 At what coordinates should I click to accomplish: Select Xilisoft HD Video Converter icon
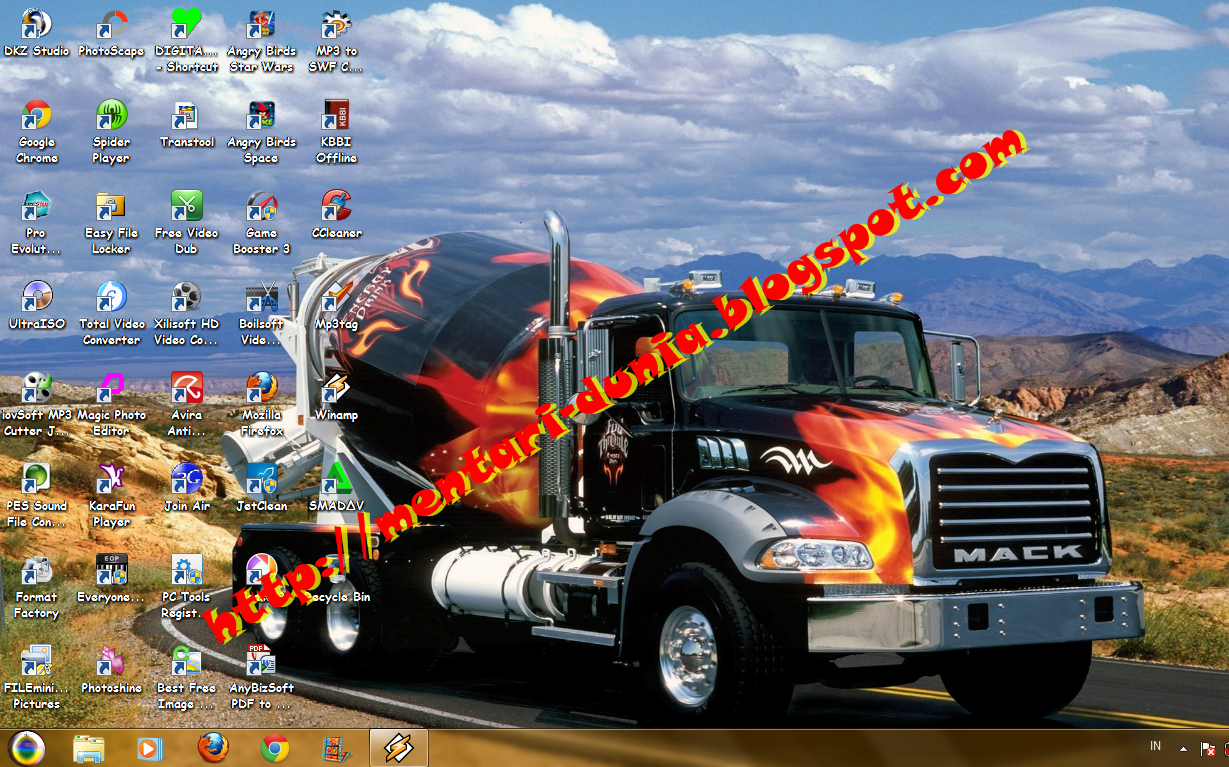186,313
